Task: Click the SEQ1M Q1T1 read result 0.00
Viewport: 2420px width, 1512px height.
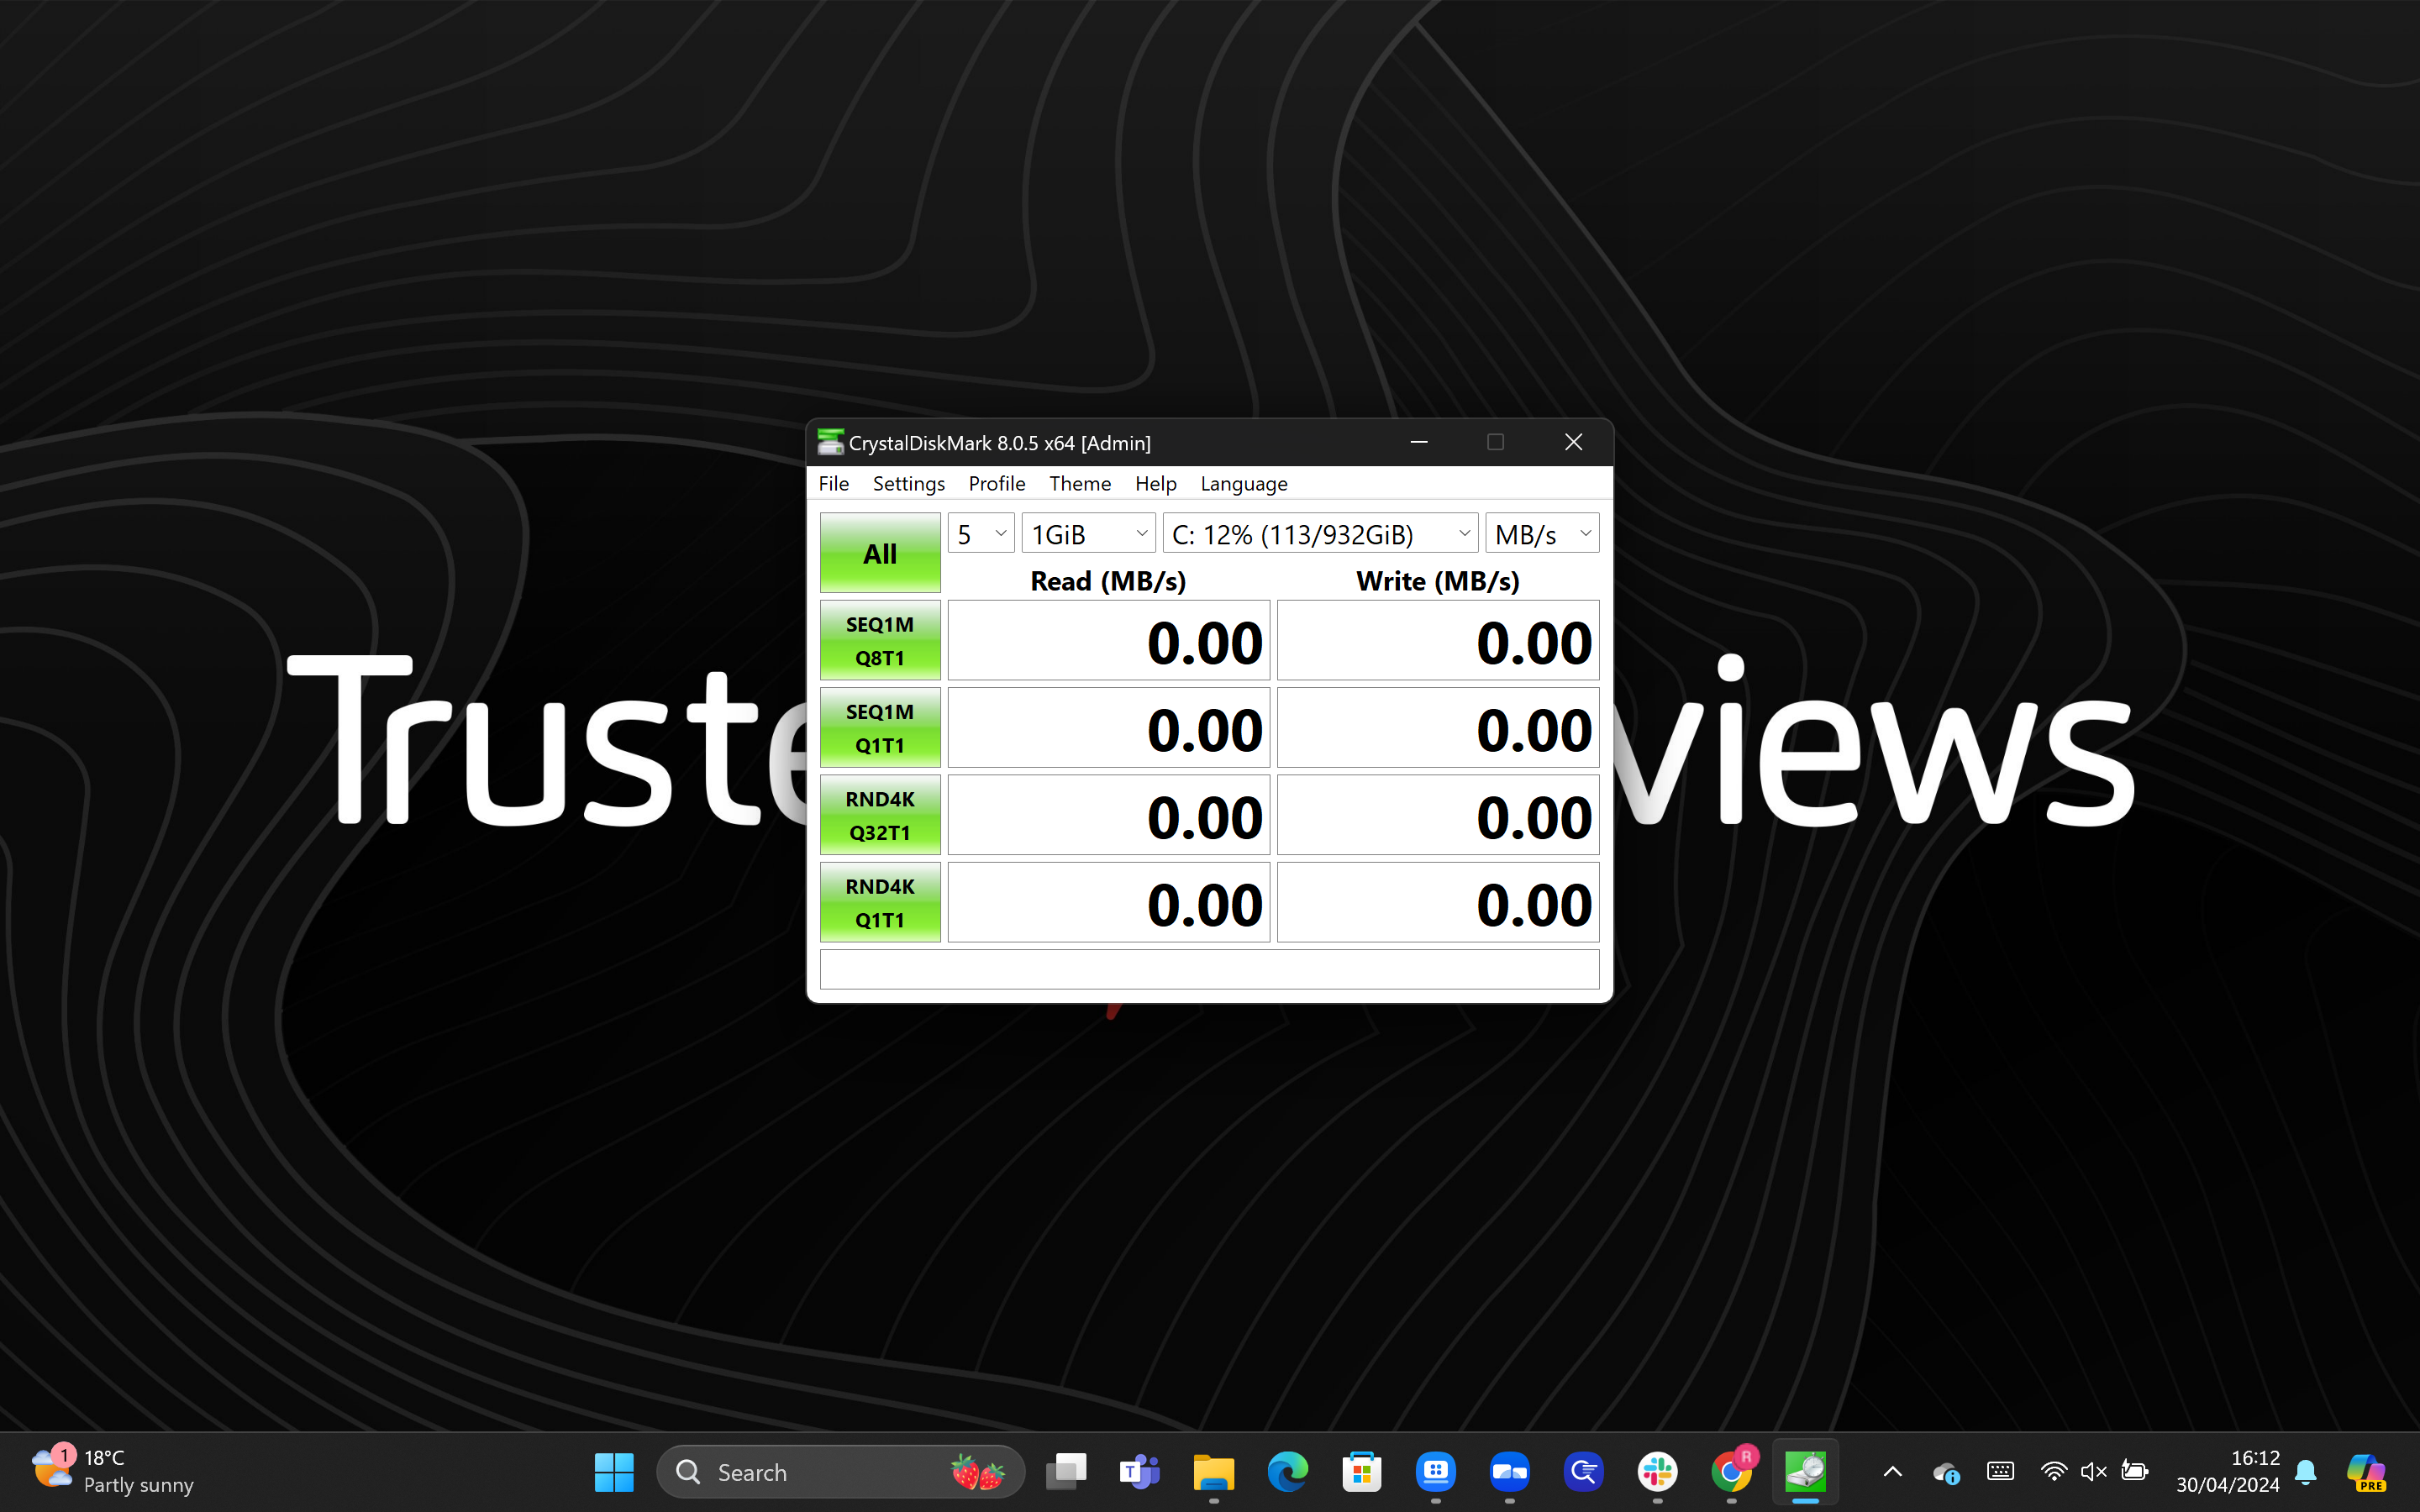Action: [x=1108, y=727]
